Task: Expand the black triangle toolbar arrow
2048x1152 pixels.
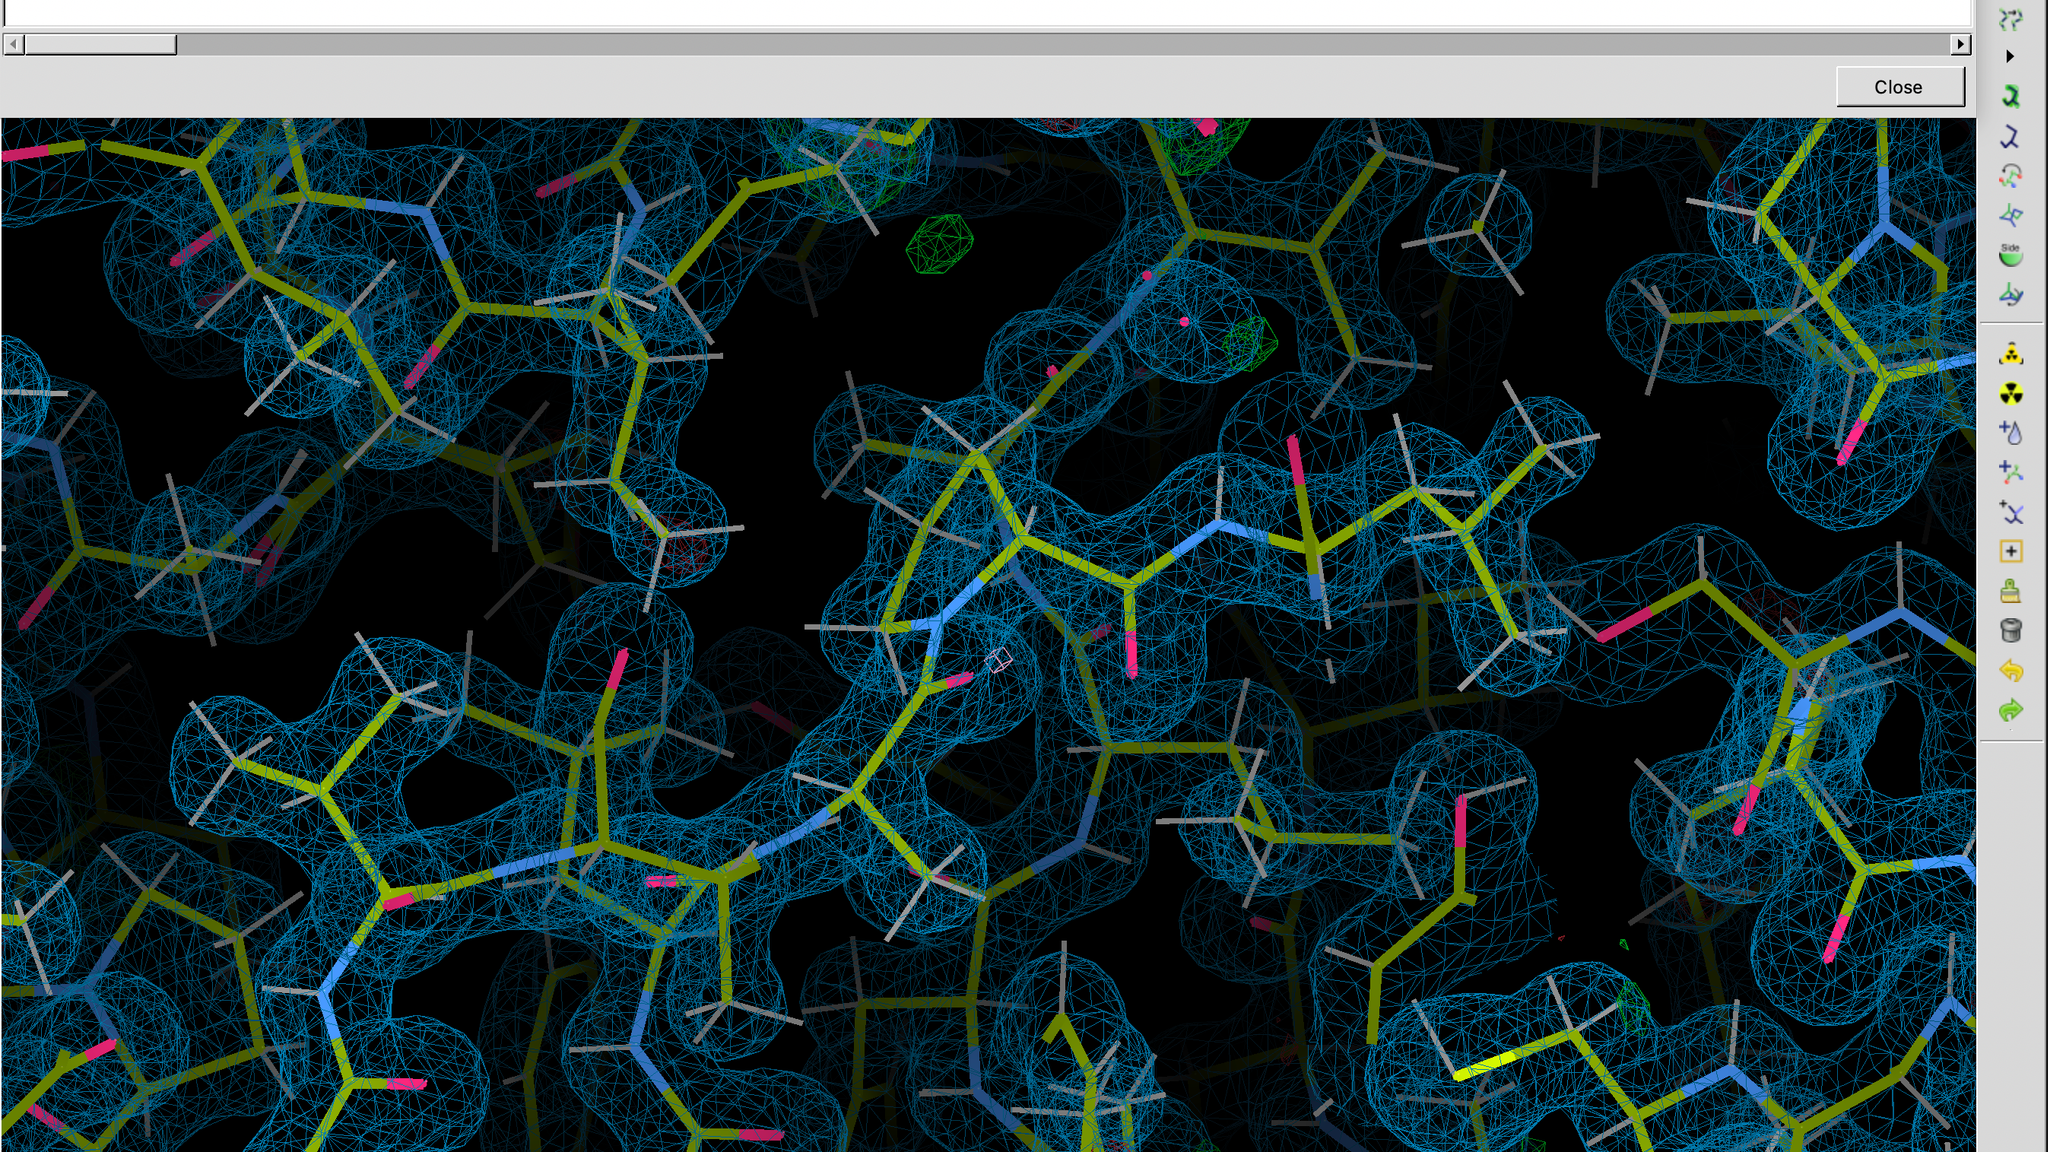Action: click(x=2010, y=56)
